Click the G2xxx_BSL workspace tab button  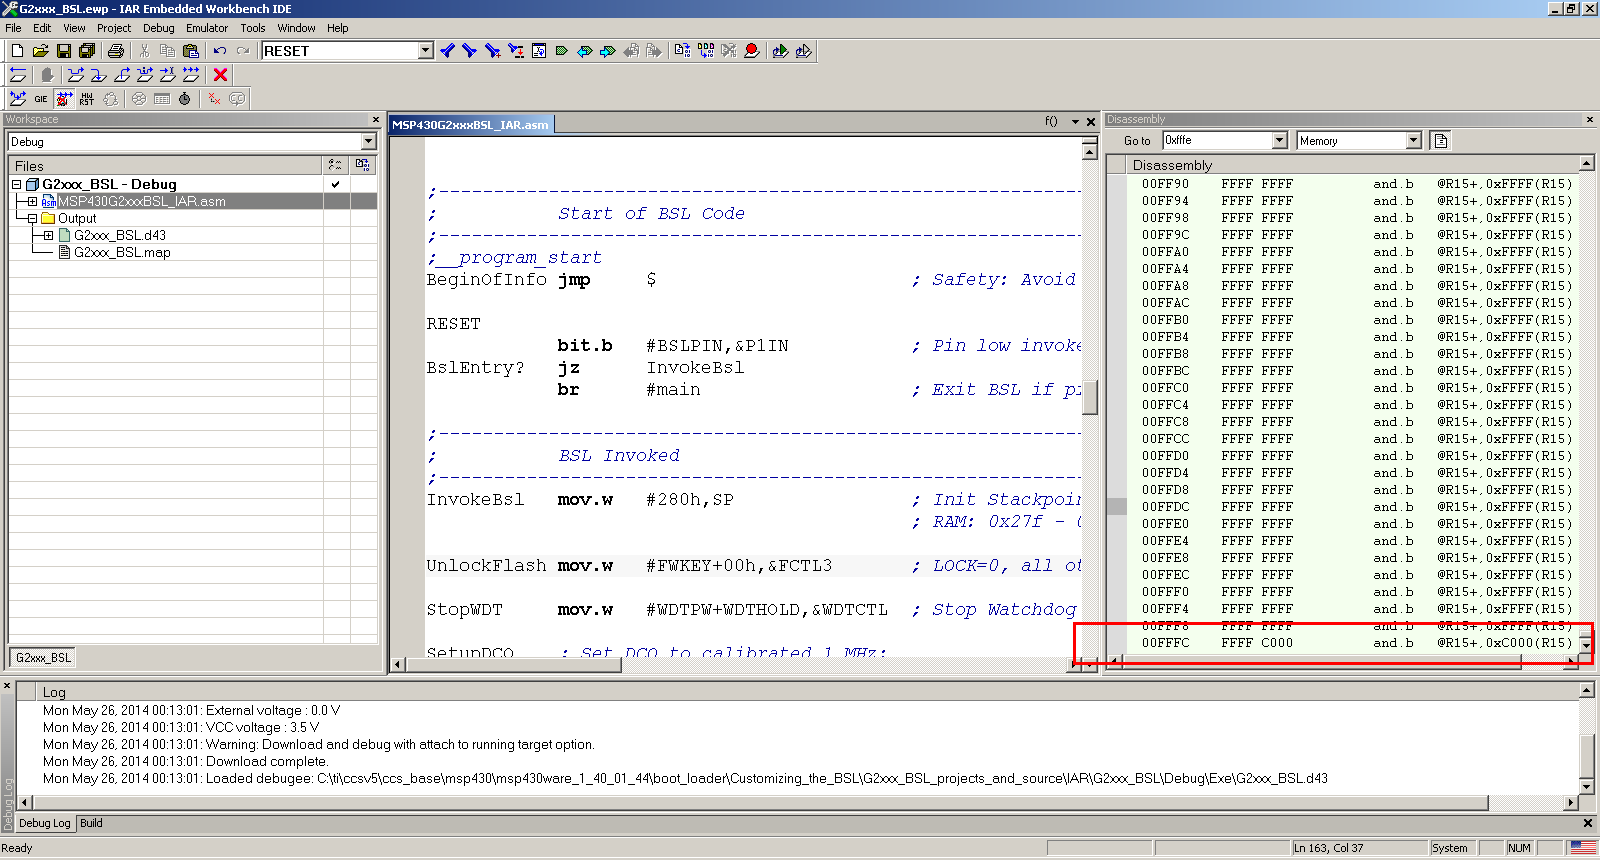point(43,657)
